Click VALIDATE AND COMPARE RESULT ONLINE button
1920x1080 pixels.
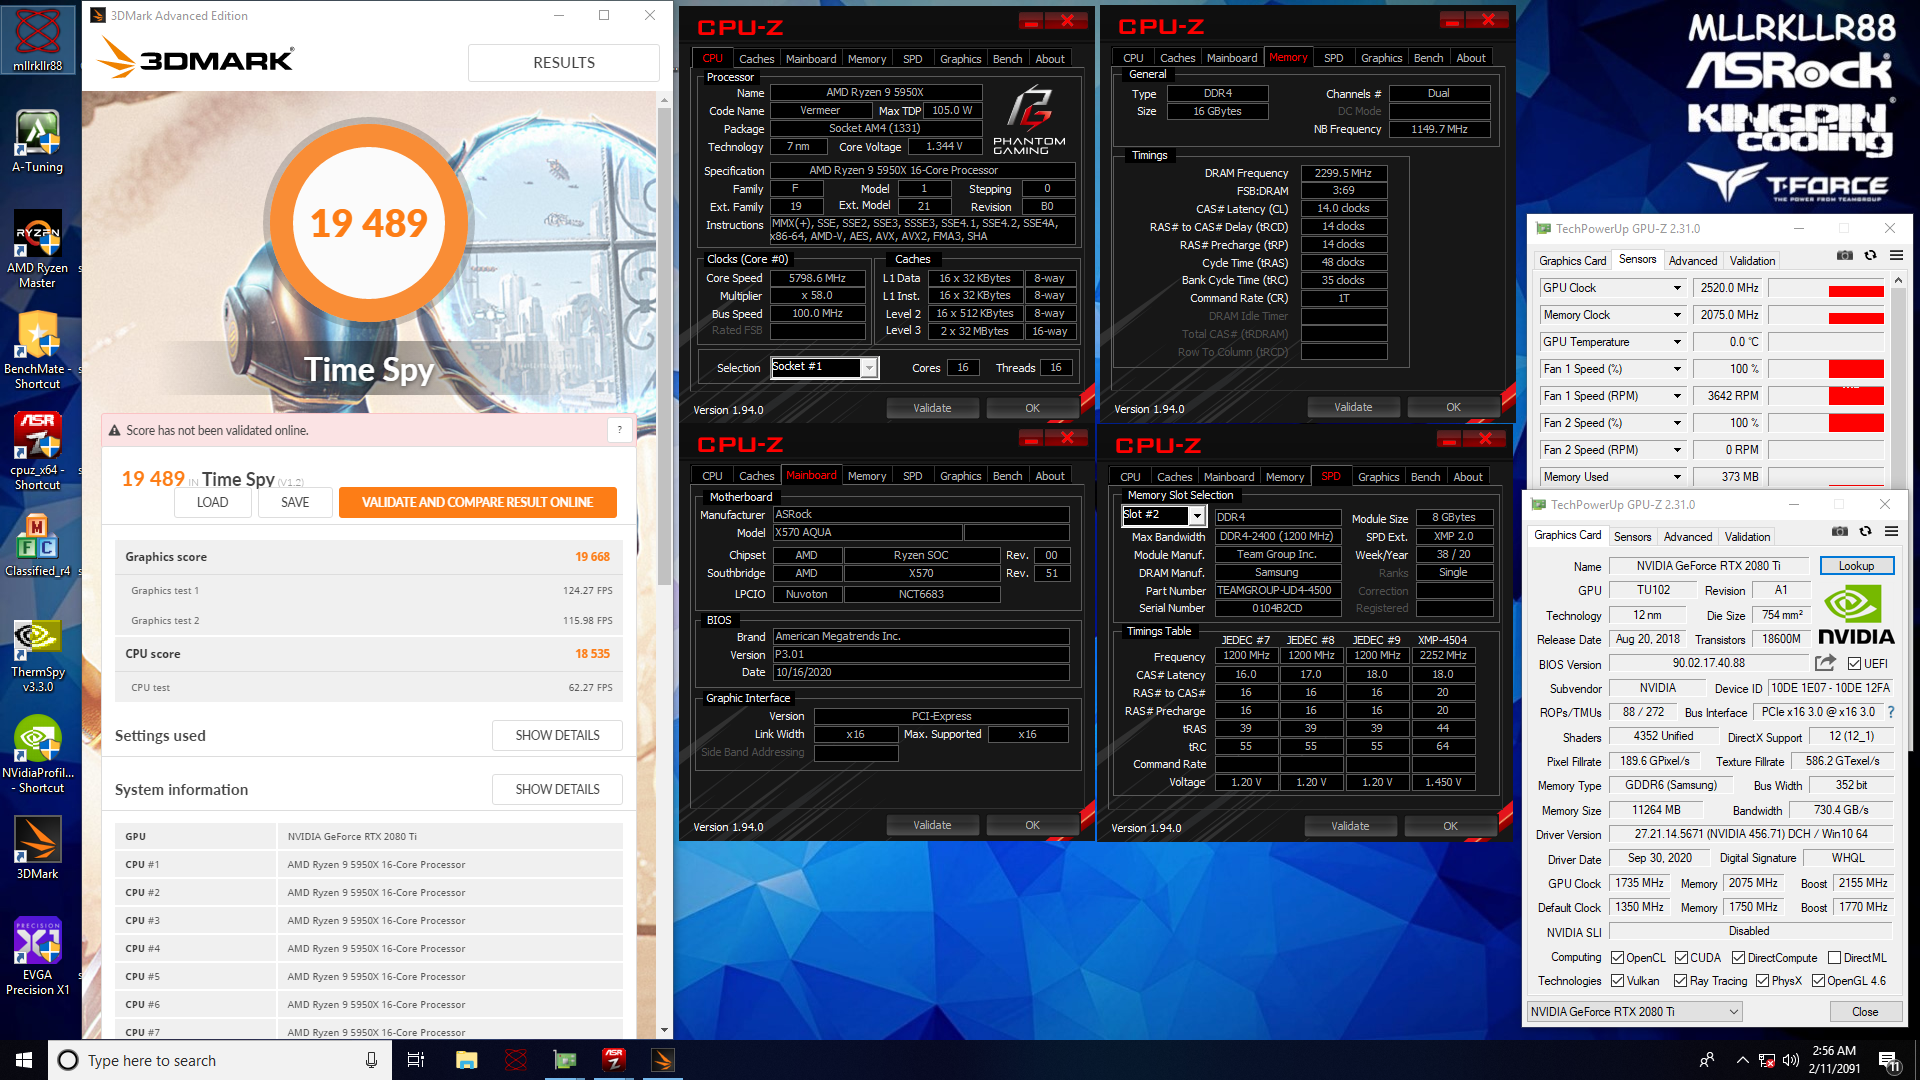click(477, 502)
